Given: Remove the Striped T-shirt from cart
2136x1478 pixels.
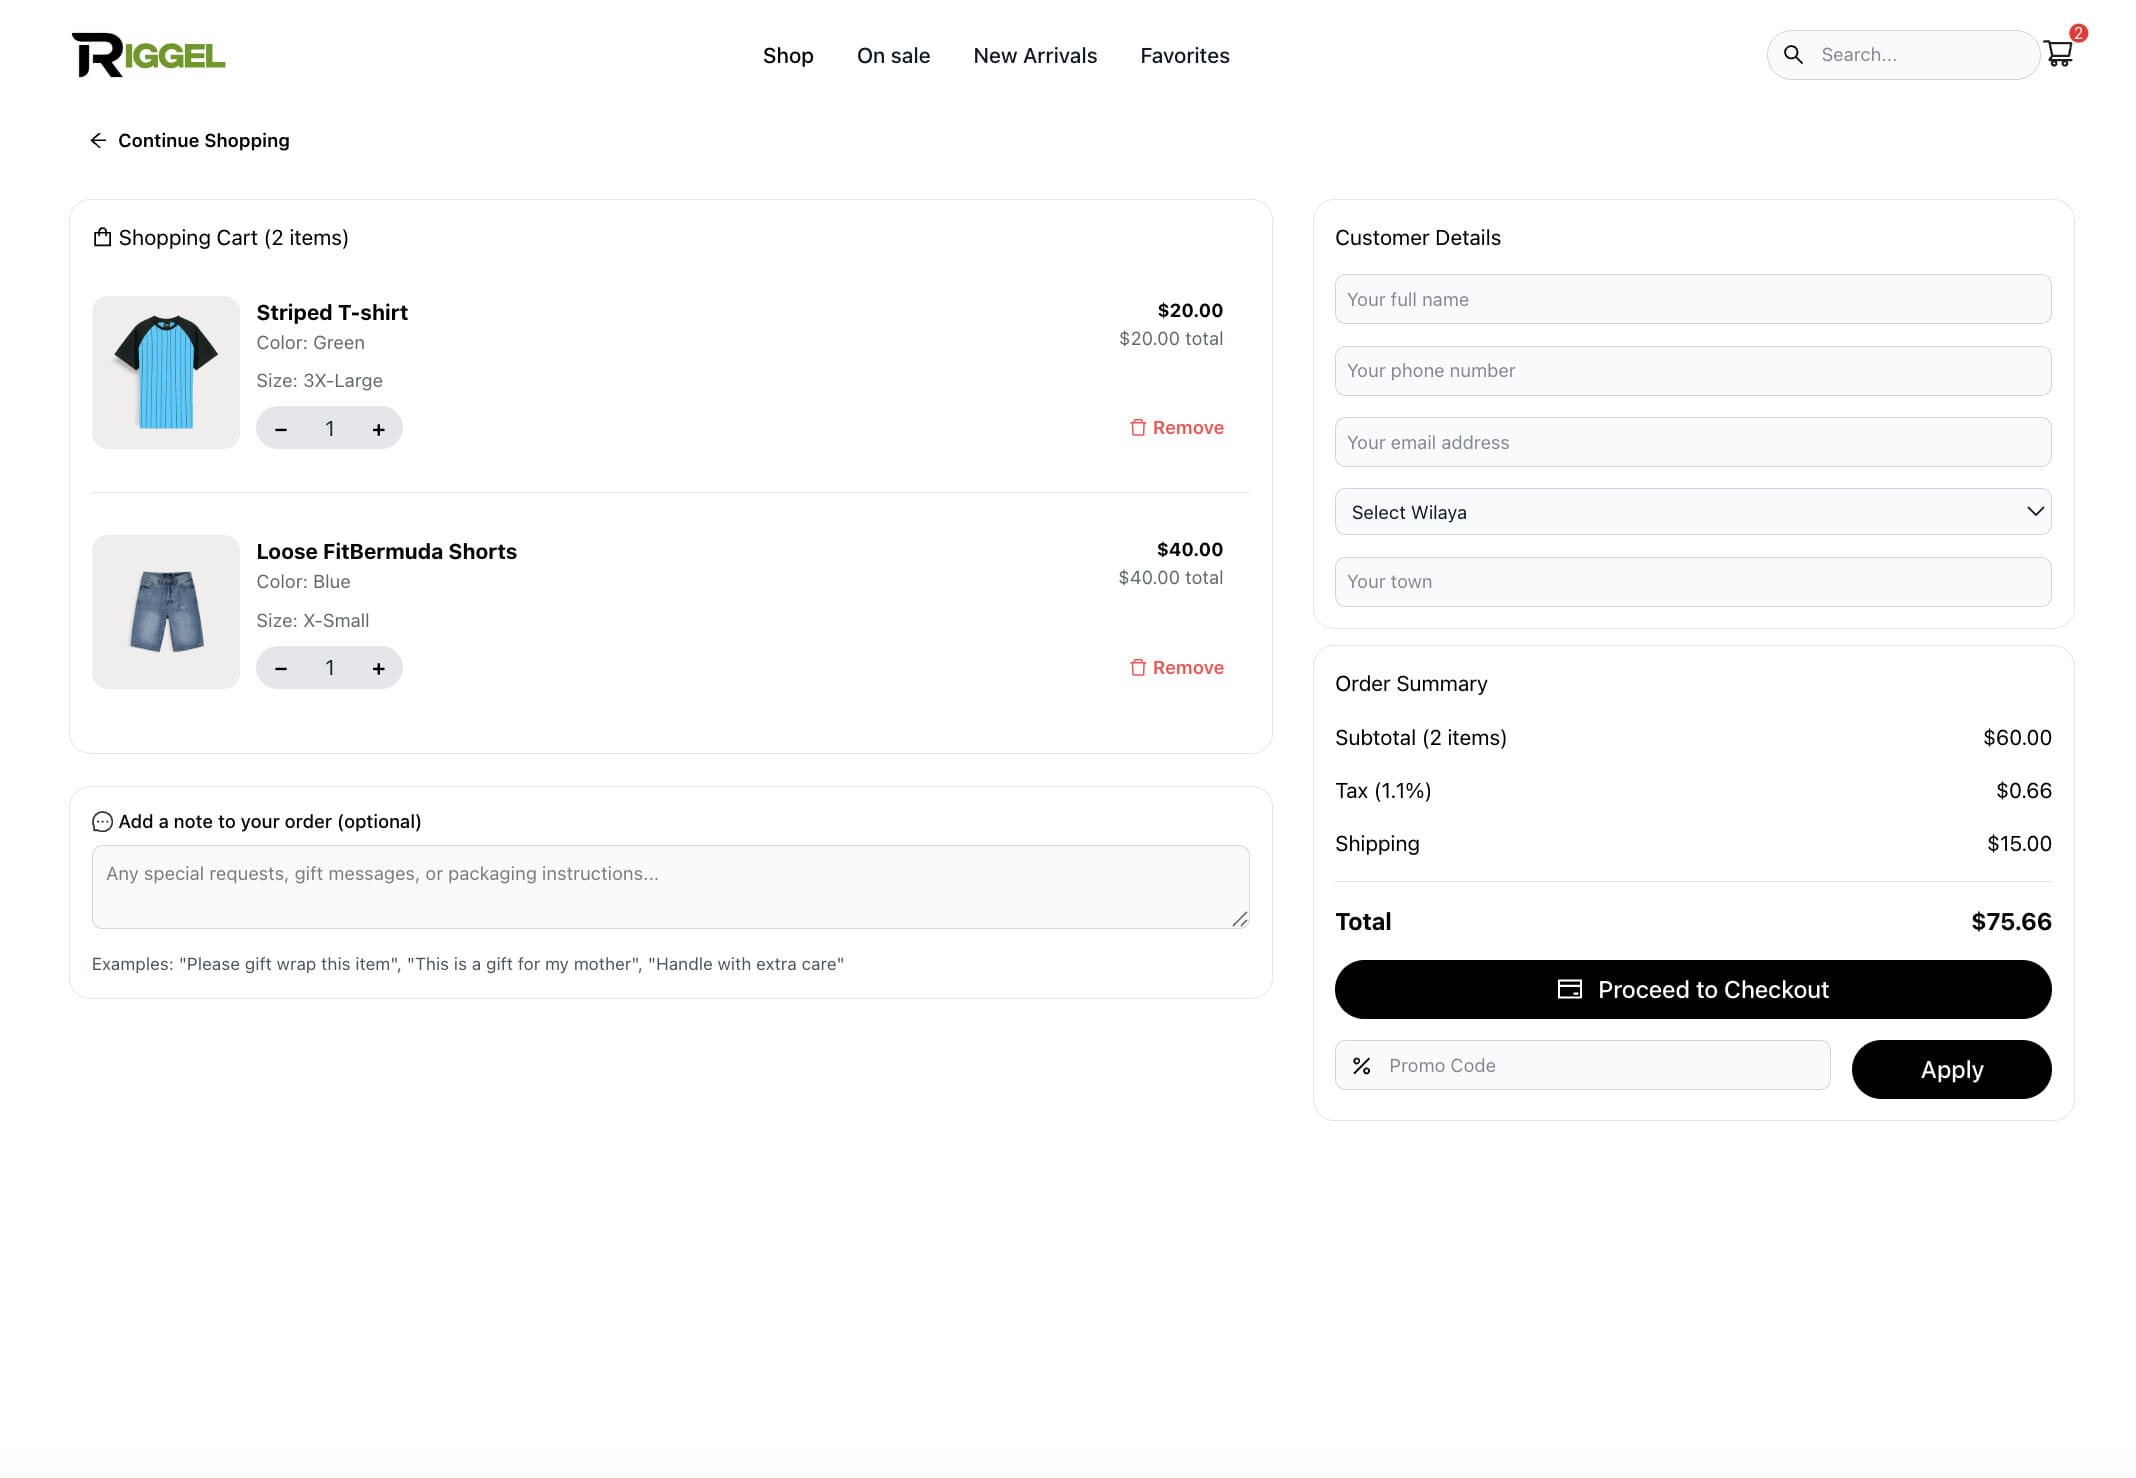Looking at the screenshot, I should (x=1176, y=428).
